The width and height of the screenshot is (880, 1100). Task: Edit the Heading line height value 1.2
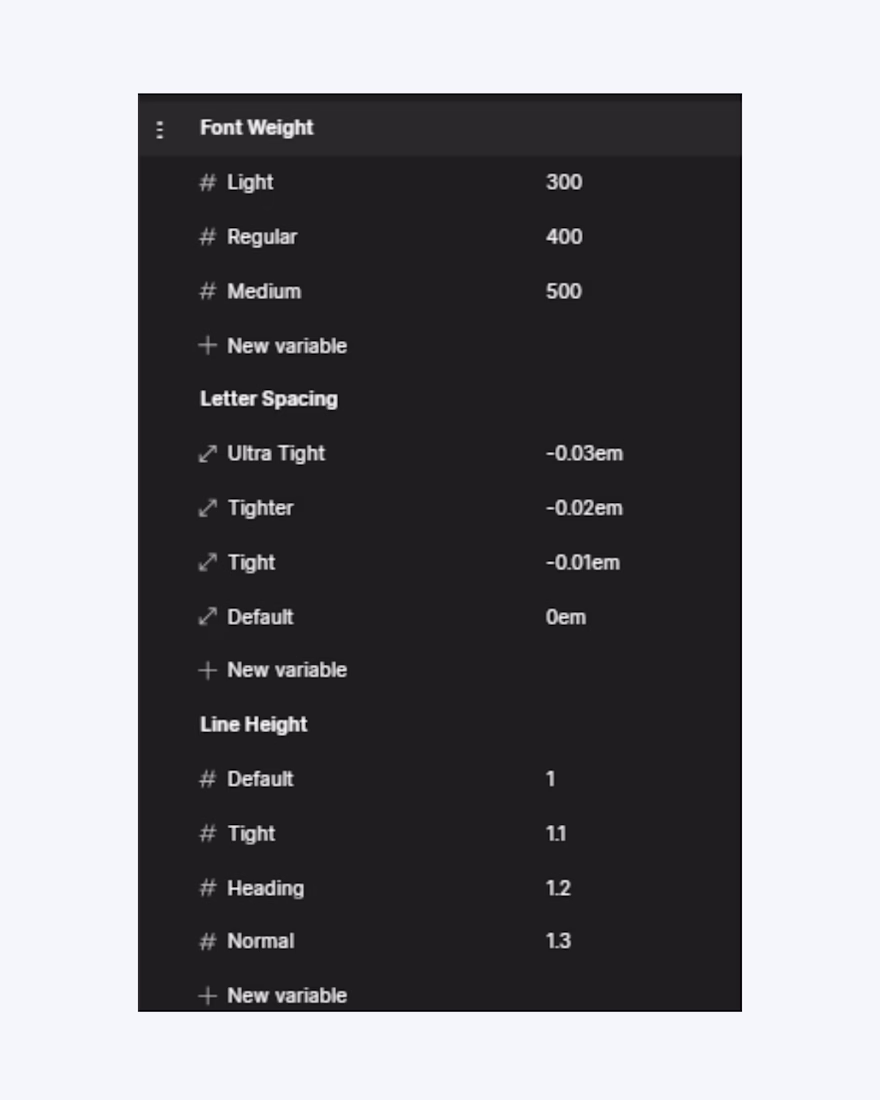click(558, 888)
